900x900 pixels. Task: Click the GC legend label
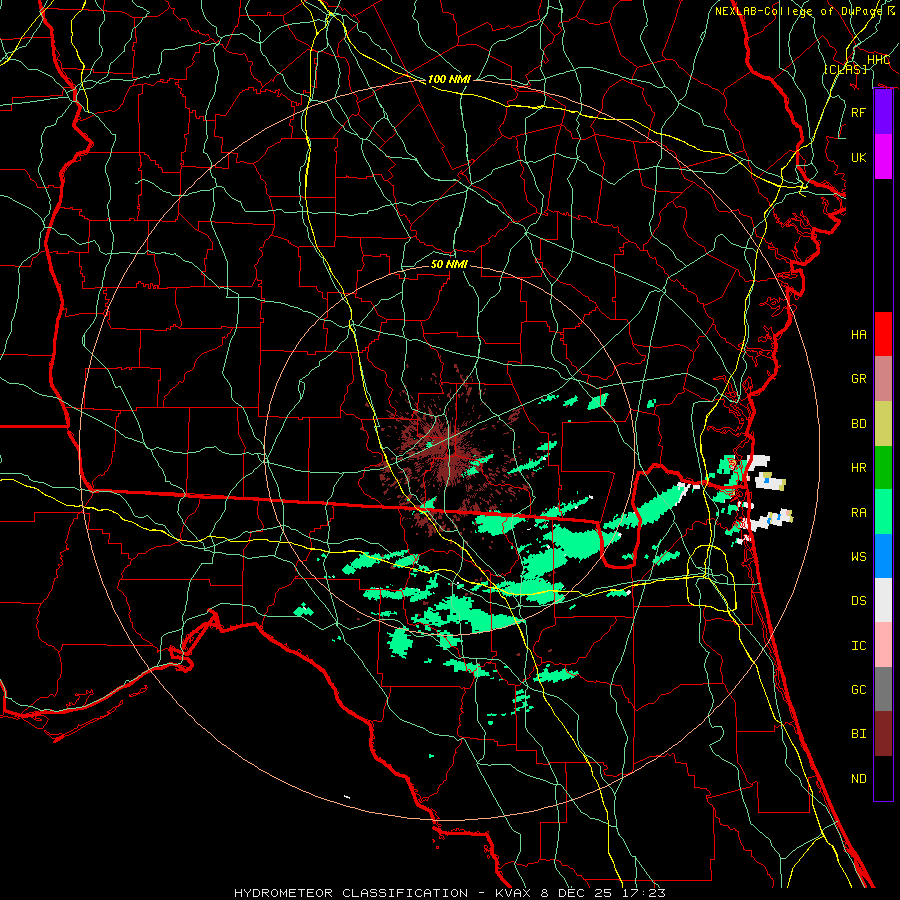pos(859,690)
